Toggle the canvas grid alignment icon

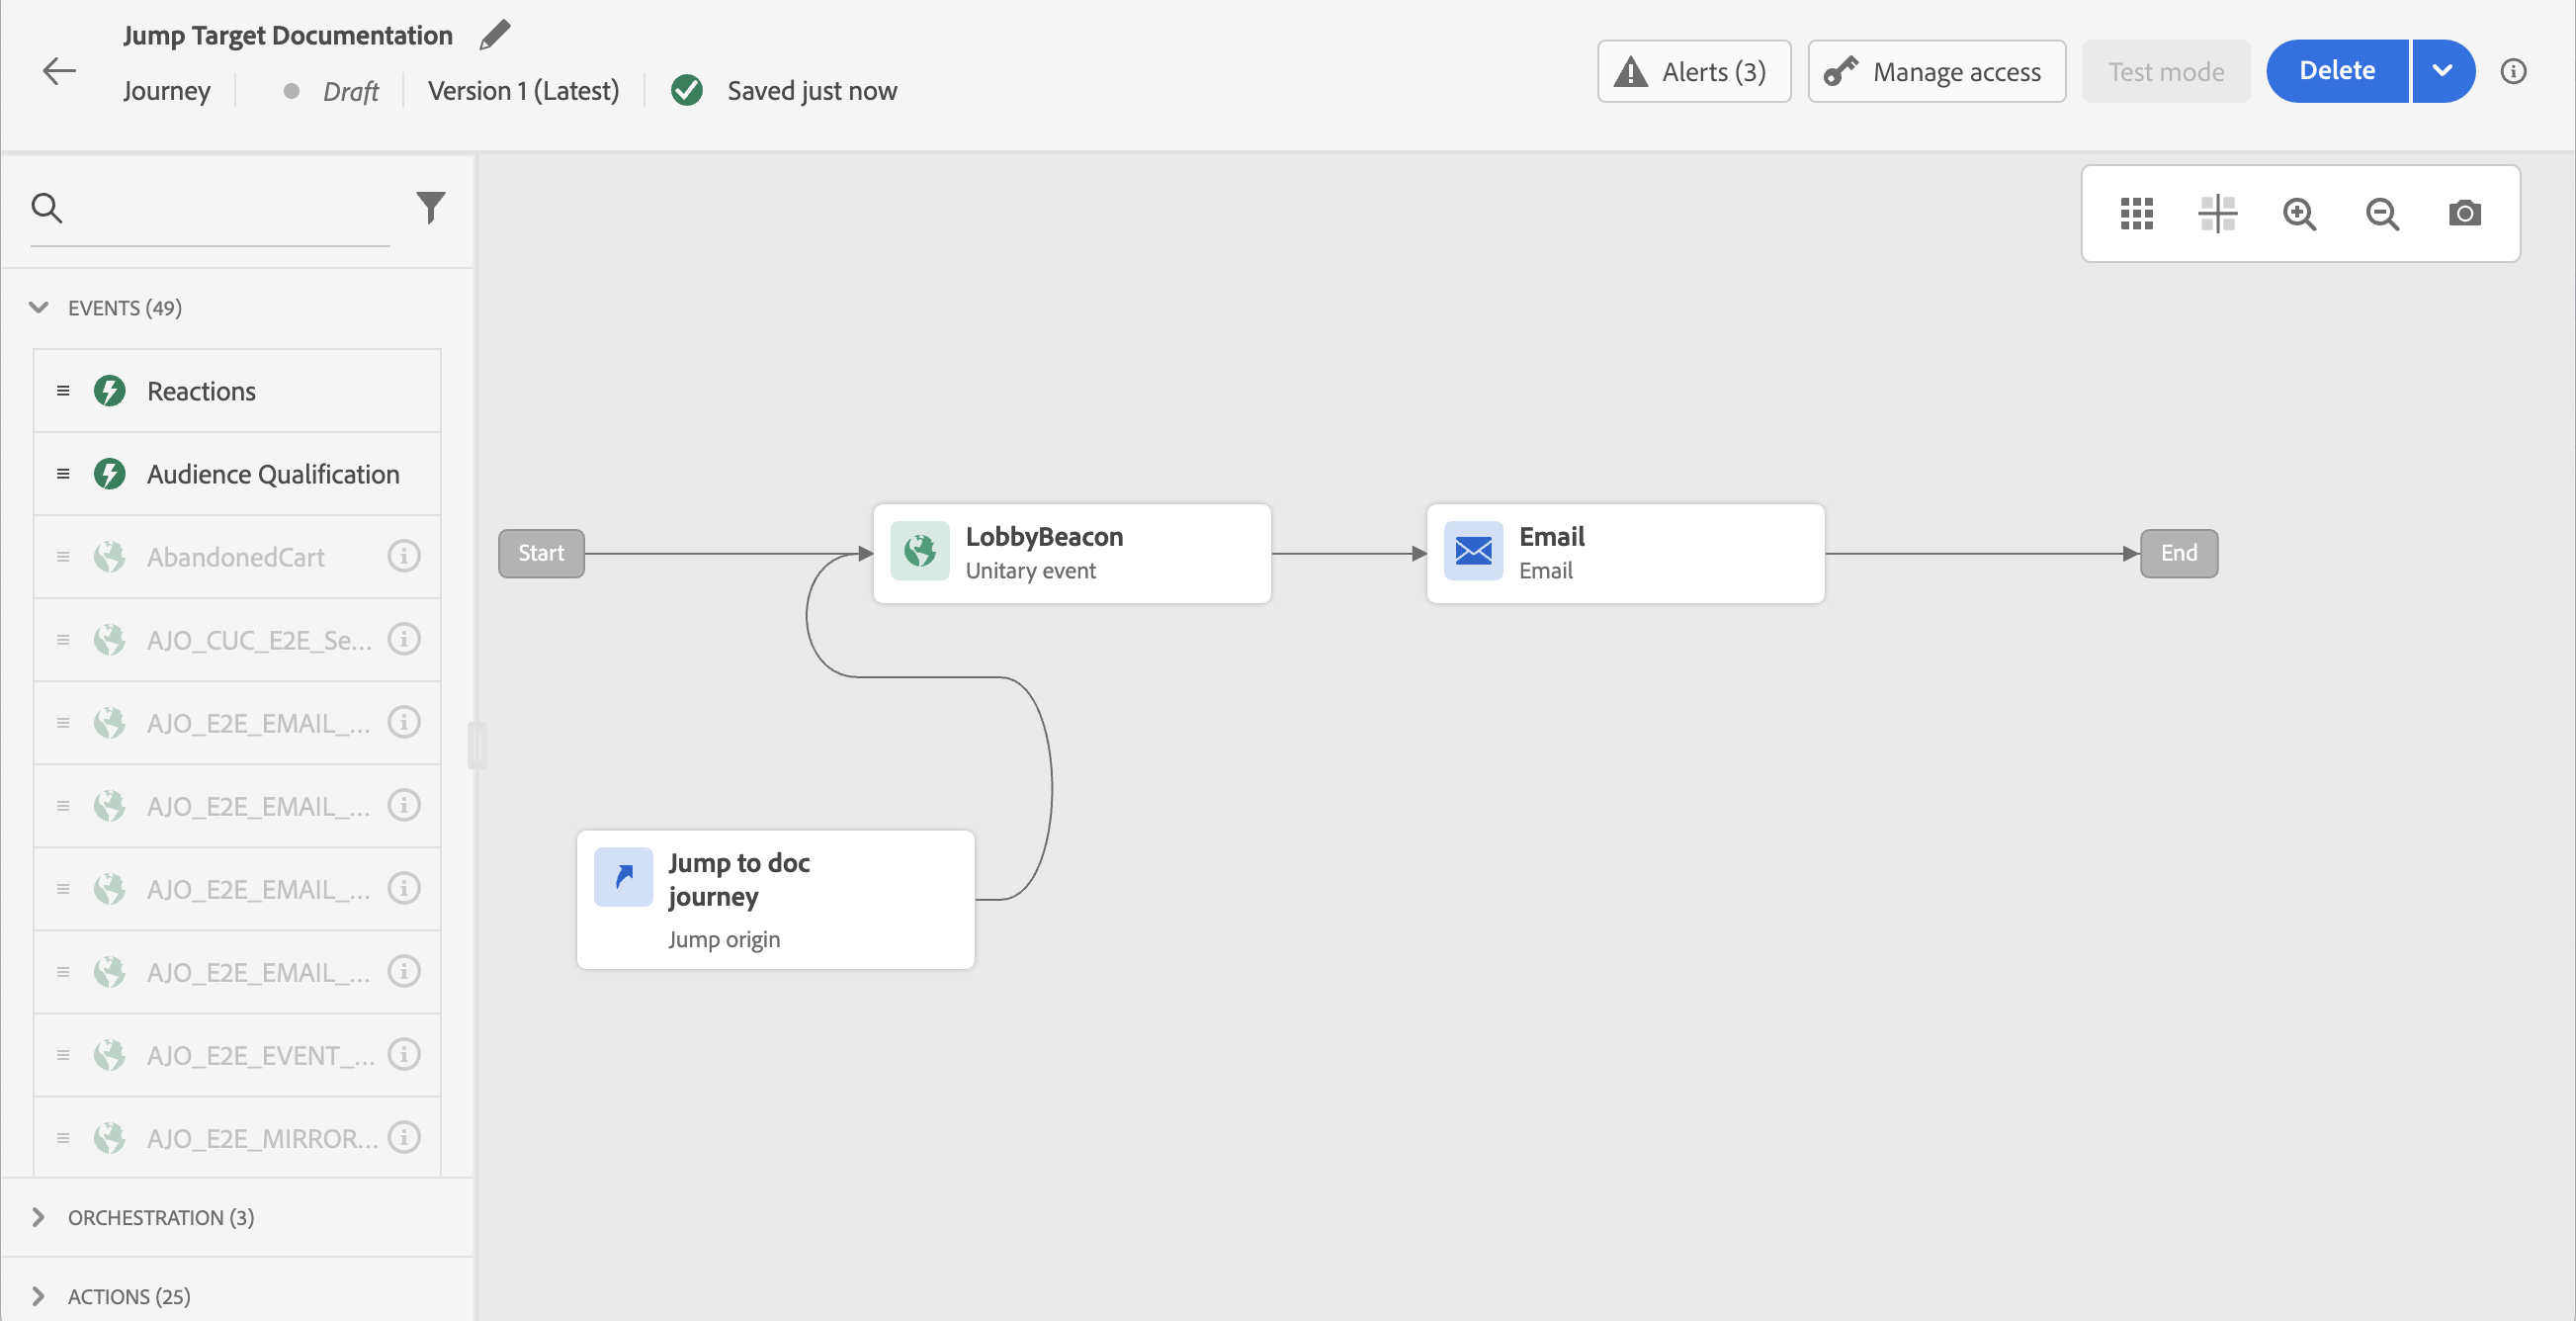pyautogui.click(x=2217, y=213)
